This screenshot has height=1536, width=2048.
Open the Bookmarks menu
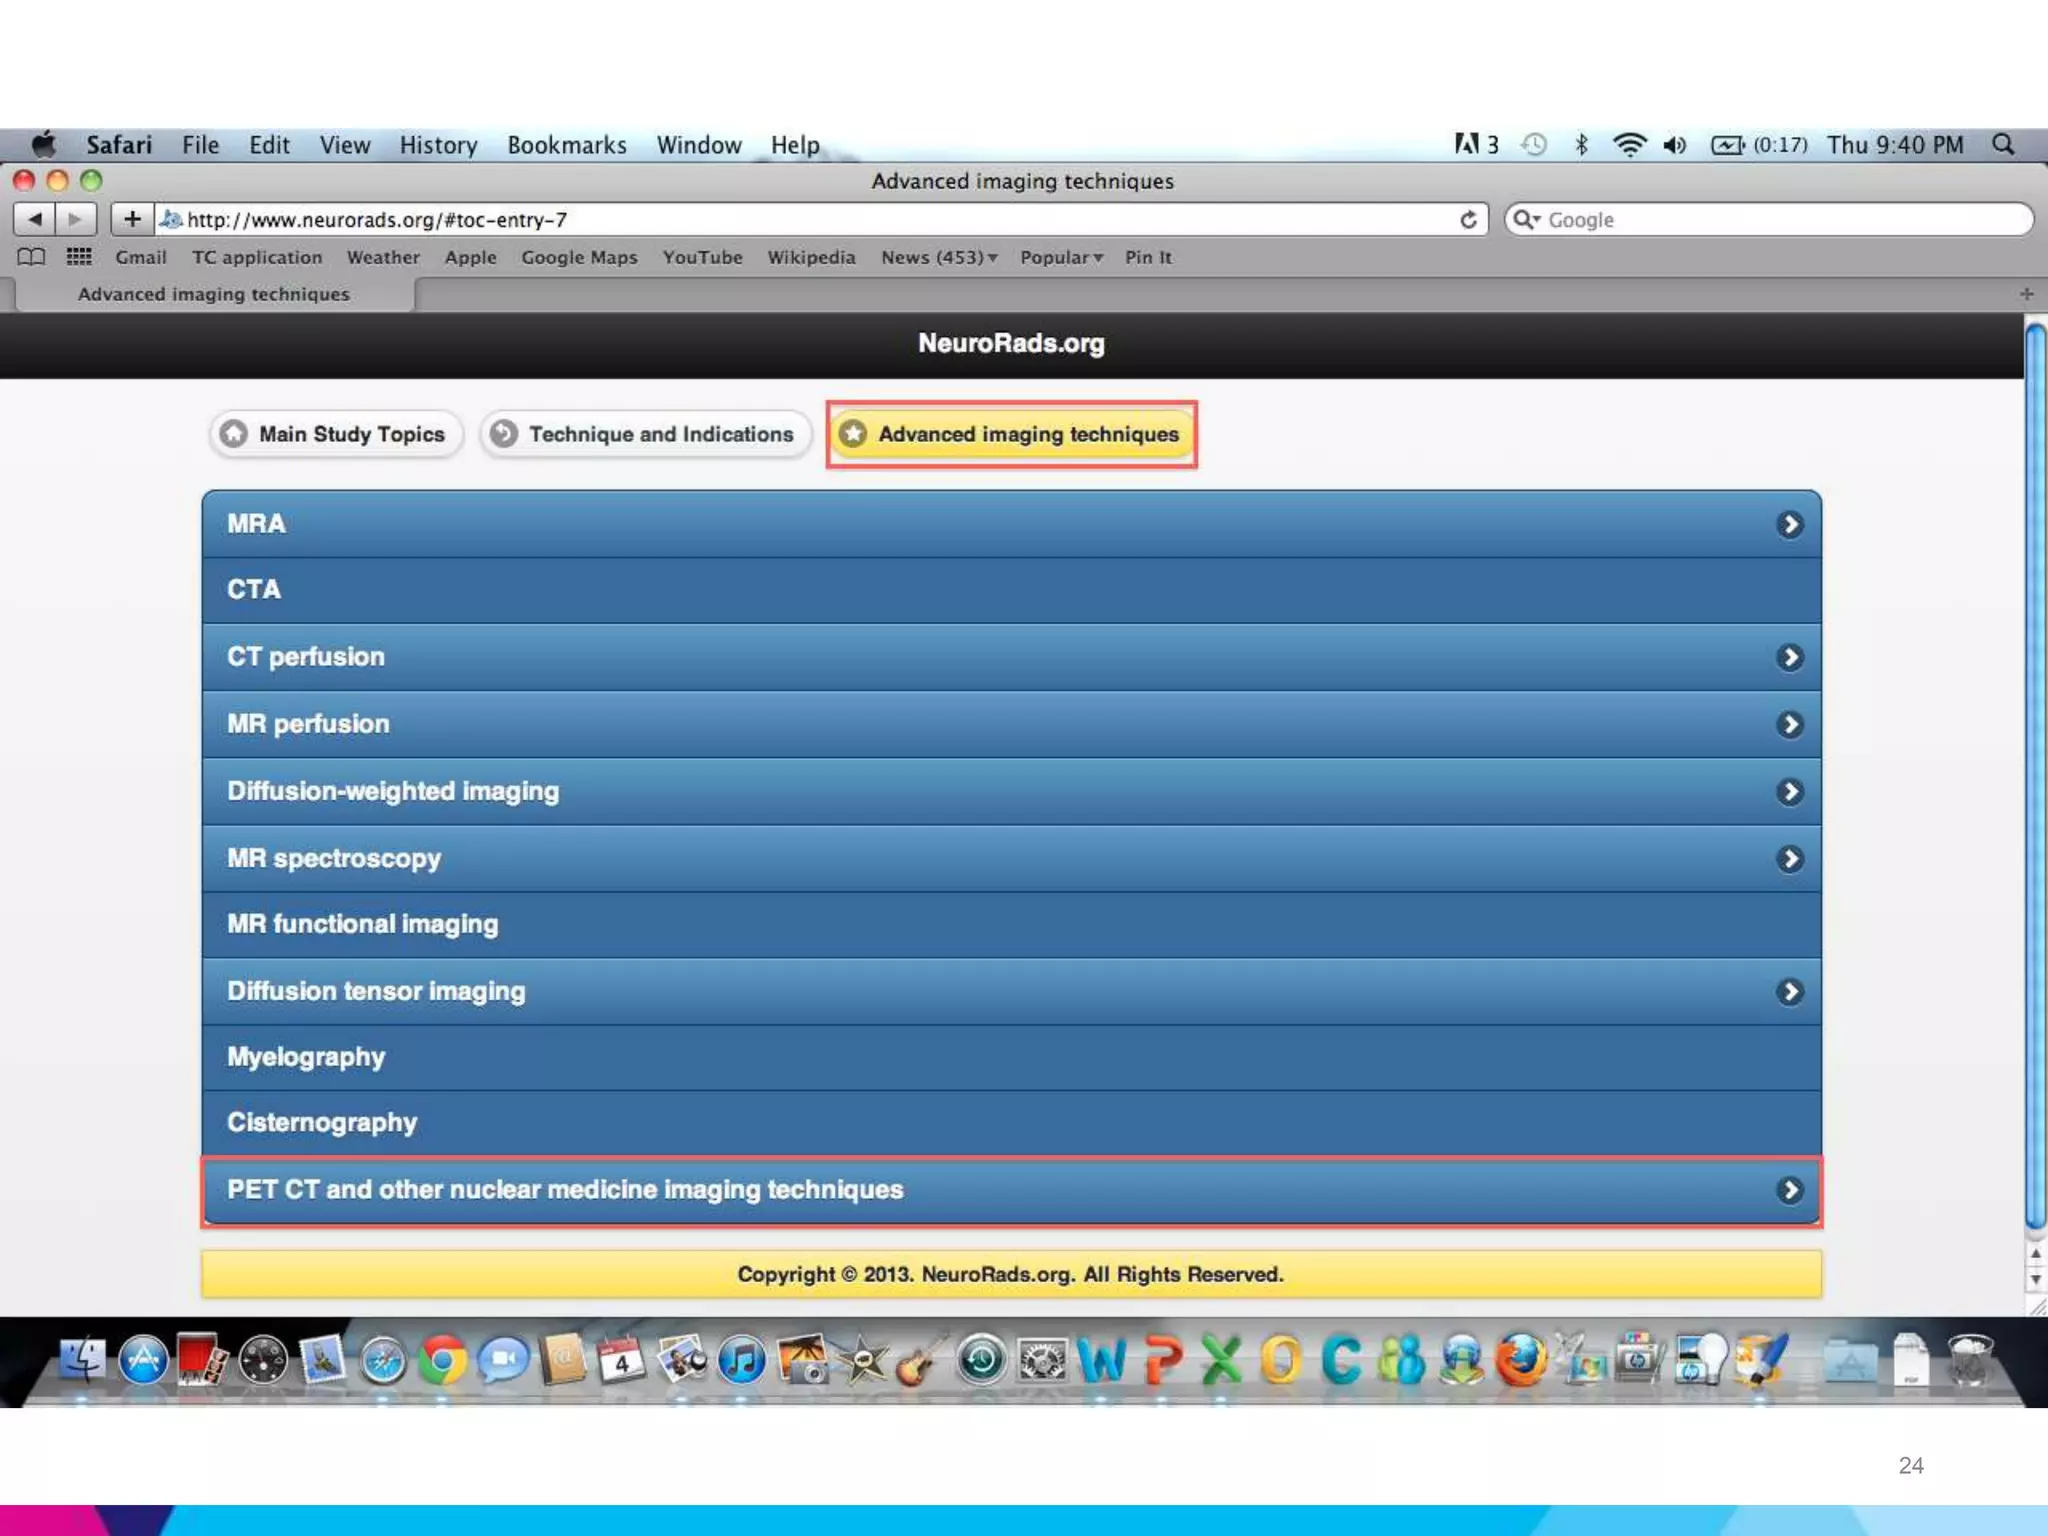point(566,145)
